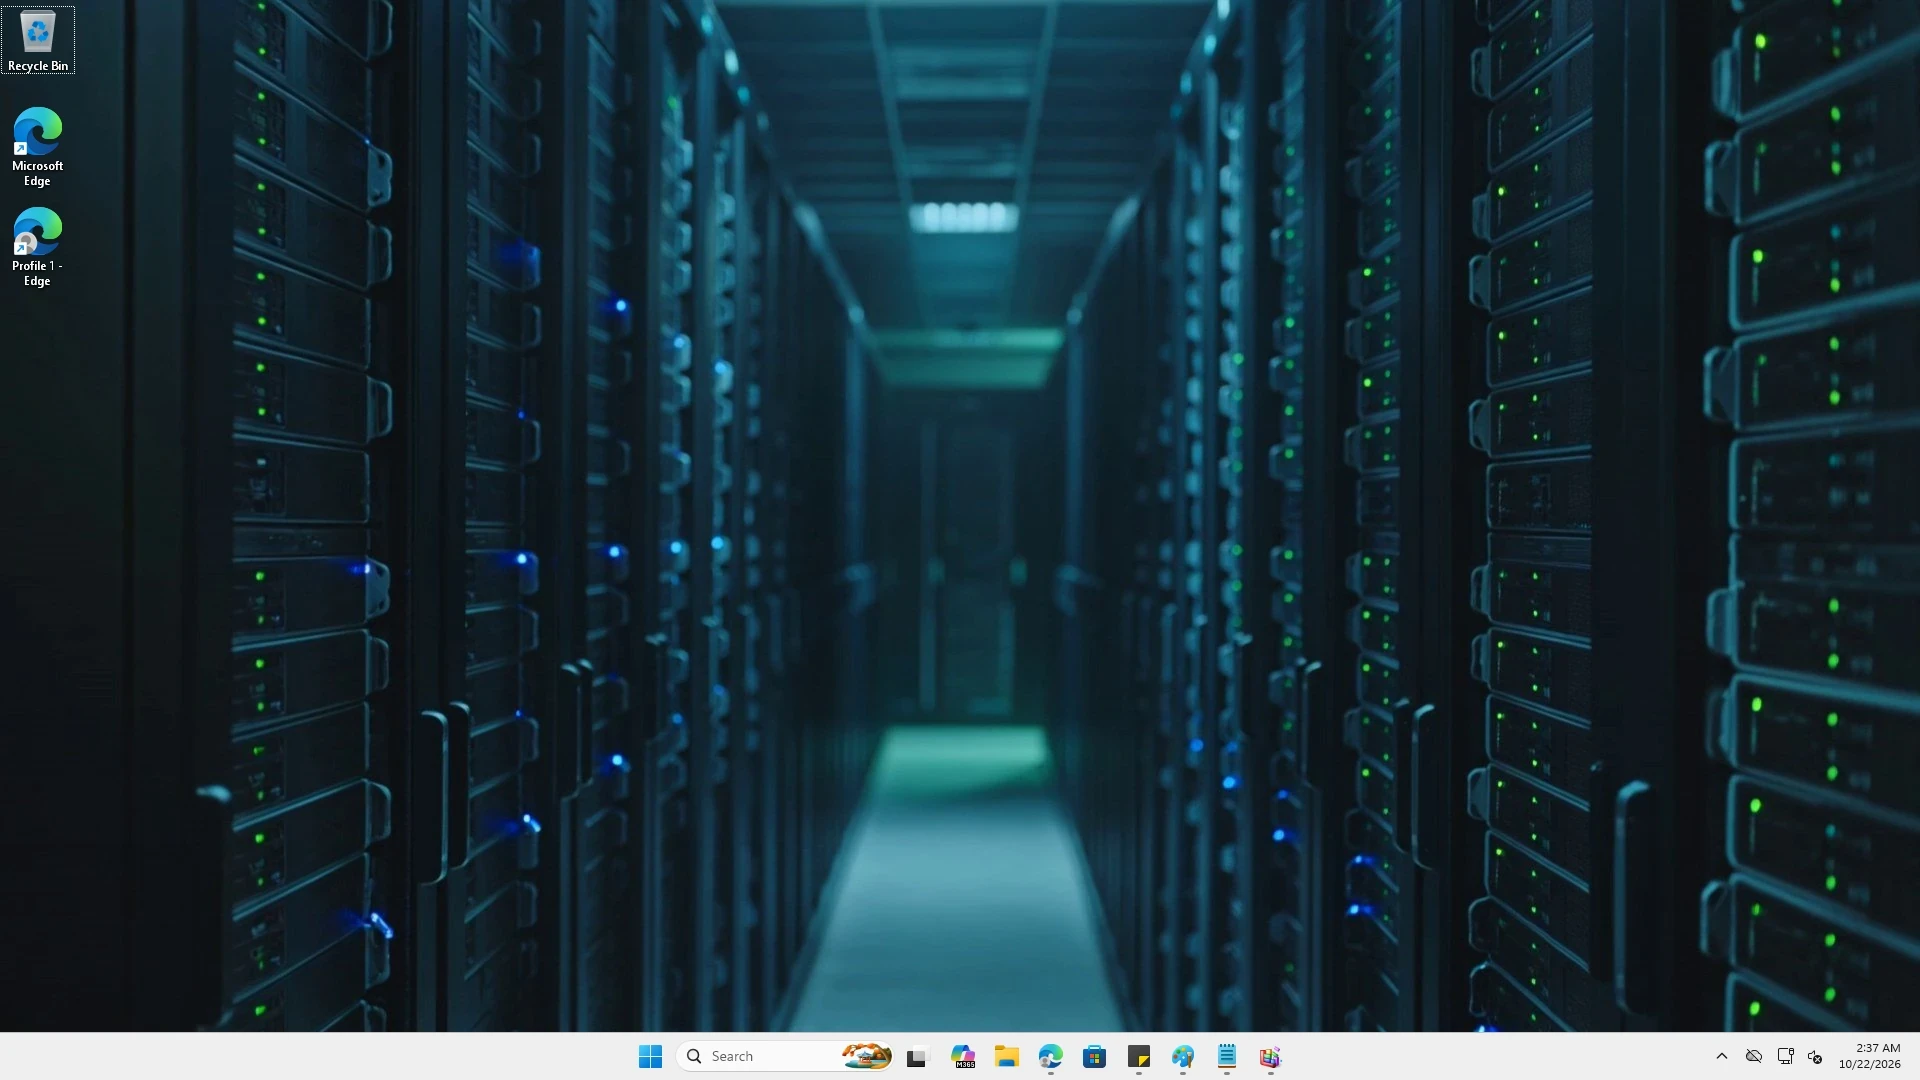Open WinRAR archive app in taskbar
Screen dimensions: 1920x1080
coord(1271,1057)
